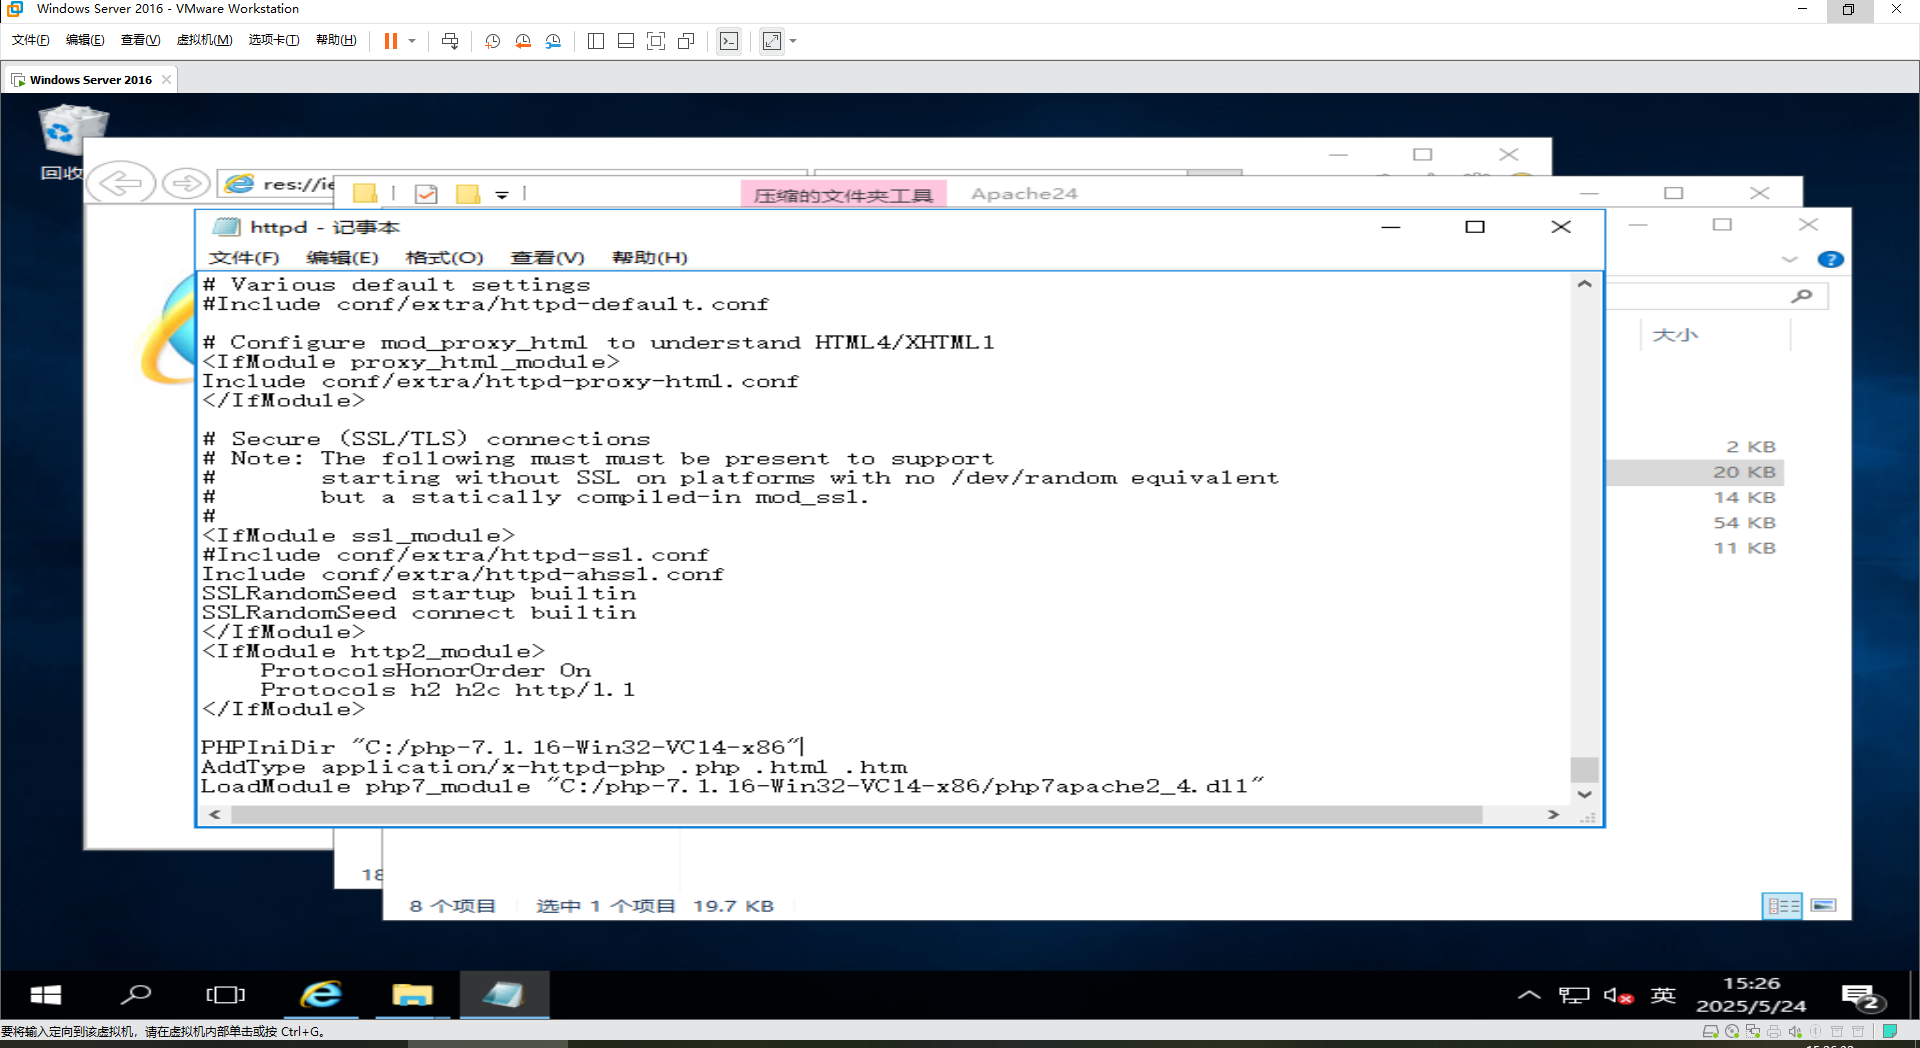The height and width of the screenshot is (1048, 1920).
Task: Show hidden tray icons chevron
Action: (1529, 995)
